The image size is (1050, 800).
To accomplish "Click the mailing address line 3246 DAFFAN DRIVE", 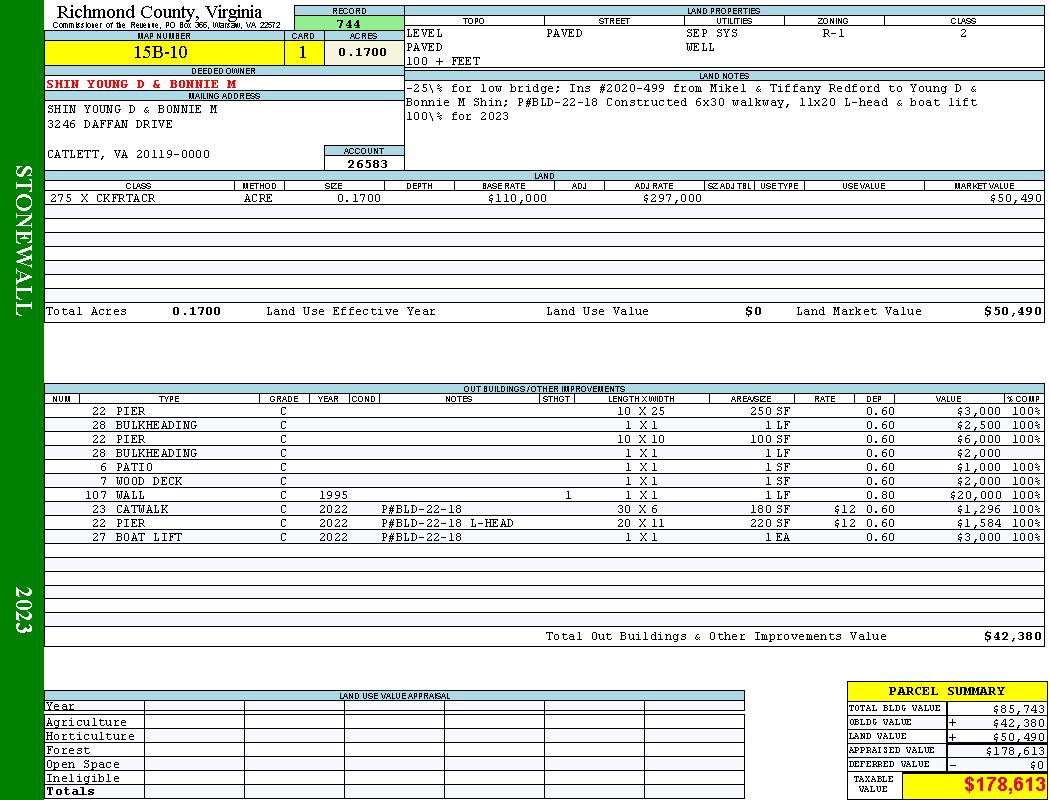I will pyautogui.click(x=110, y=124).
